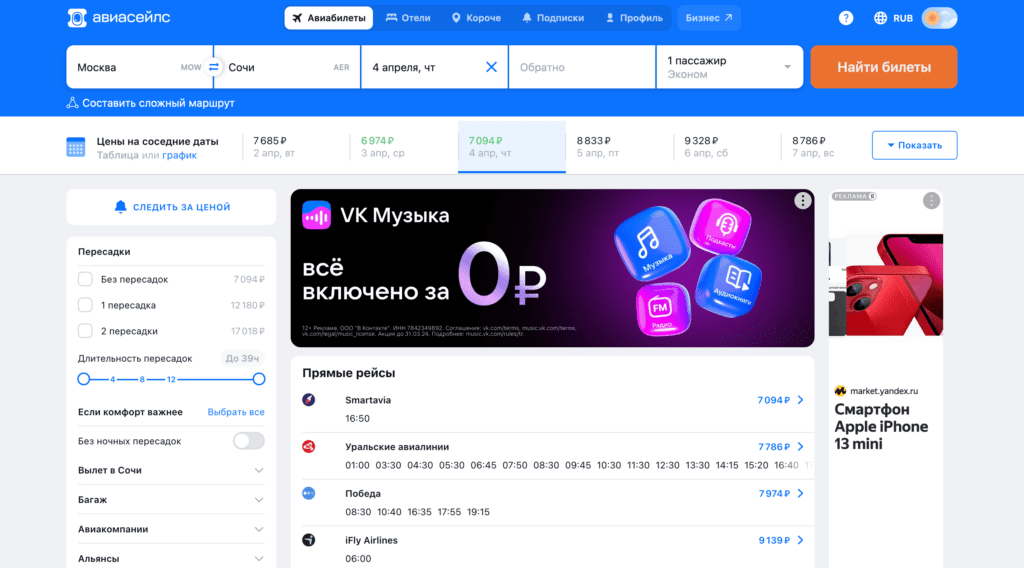Select 3 апр price 6 974 ₽

pos(404,146)
